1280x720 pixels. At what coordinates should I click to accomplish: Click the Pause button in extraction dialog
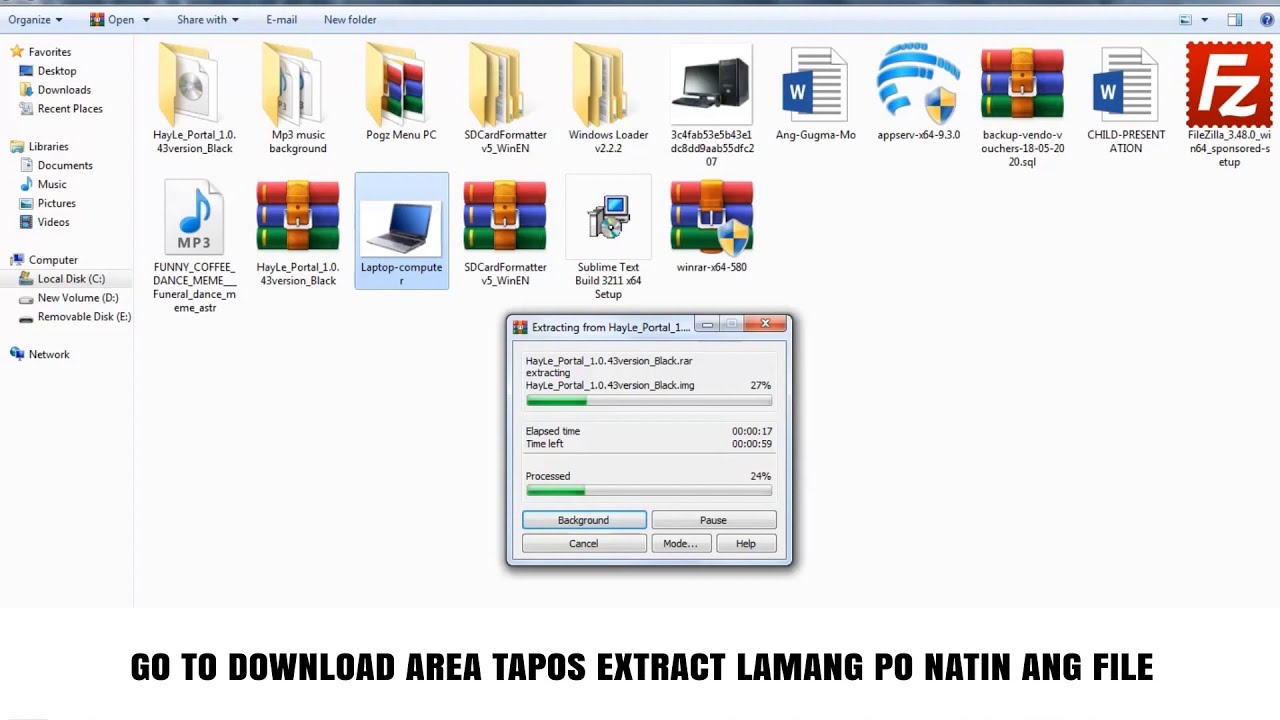tap(713, 520)
